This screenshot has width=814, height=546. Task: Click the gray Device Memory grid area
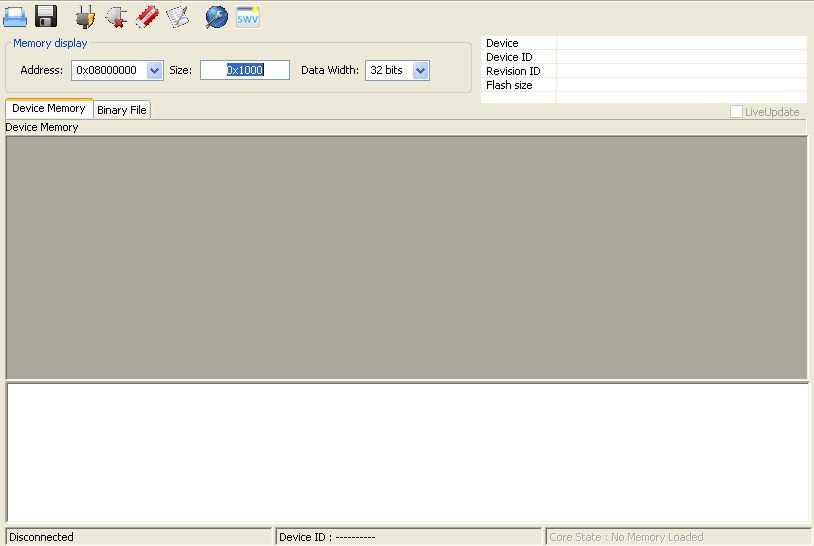coord(406,257)
